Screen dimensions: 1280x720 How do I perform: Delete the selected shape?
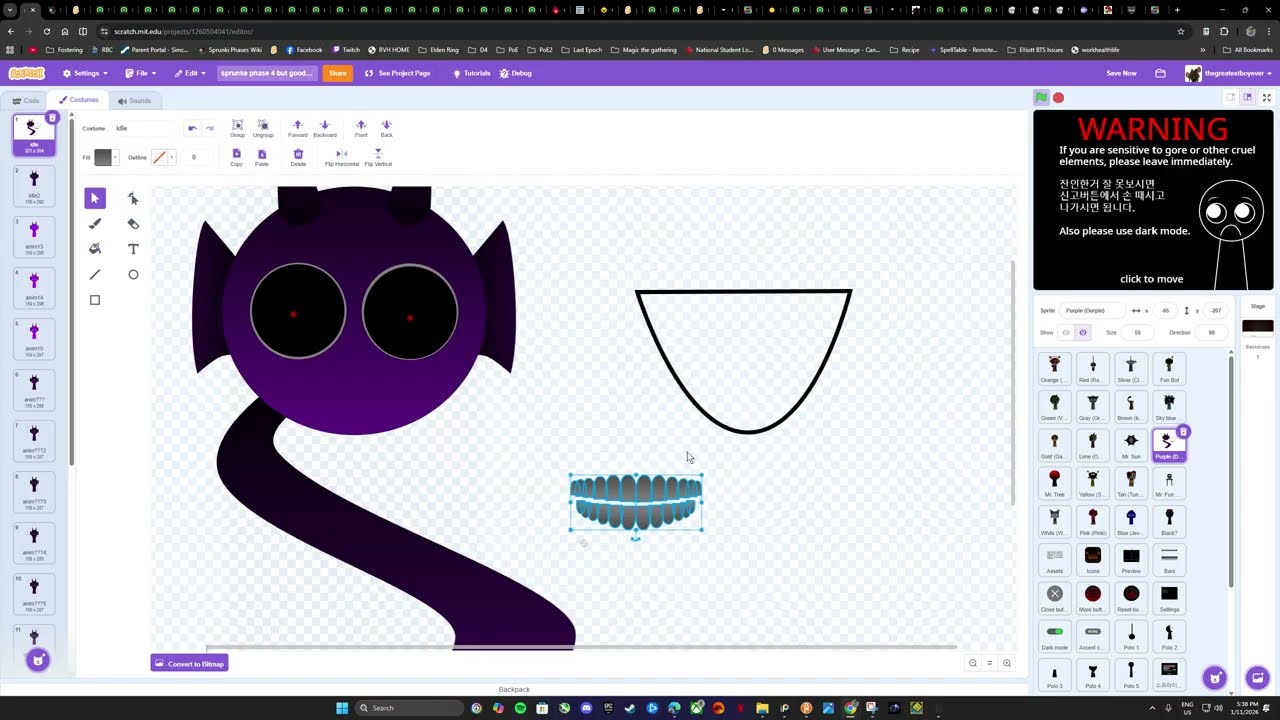pos(298,157)
